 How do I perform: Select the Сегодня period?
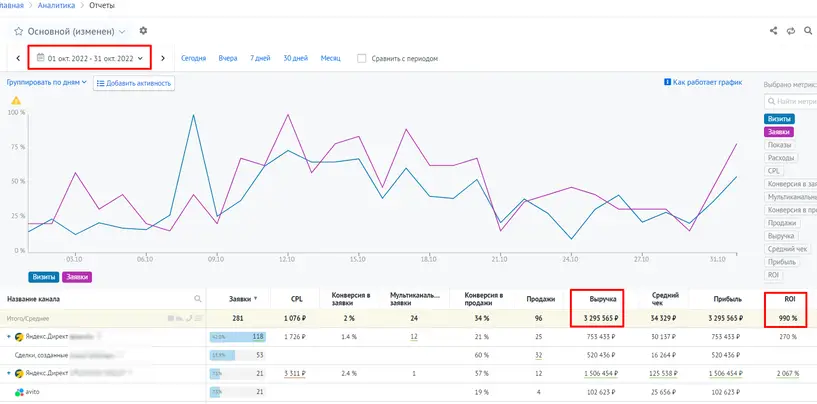[193, 58]
